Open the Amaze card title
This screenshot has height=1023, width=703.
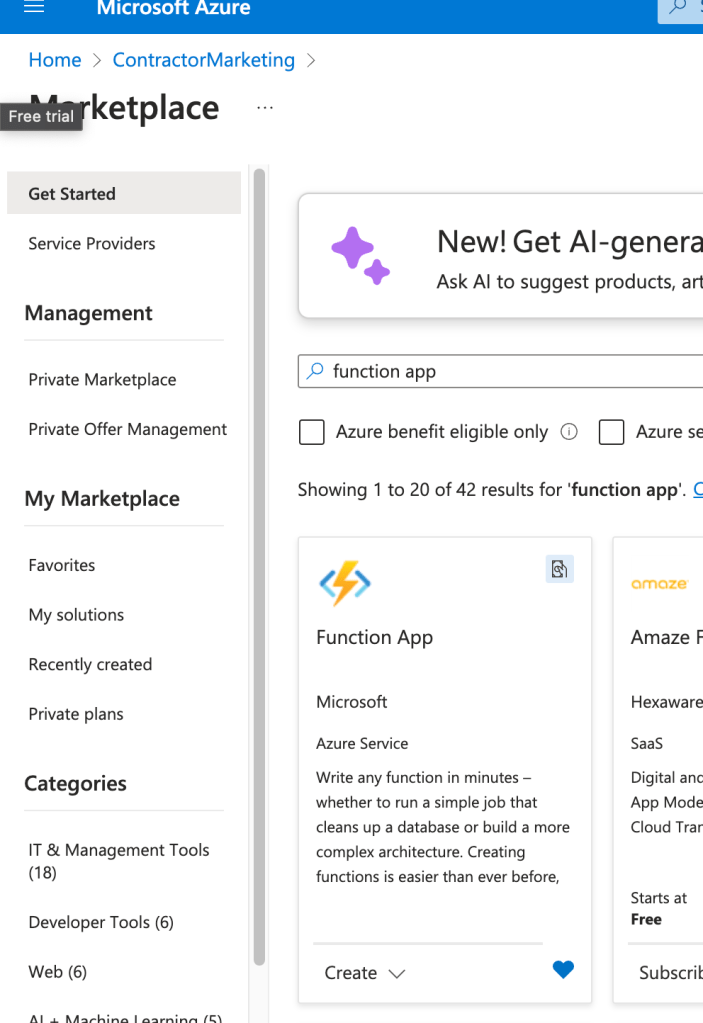666,637
